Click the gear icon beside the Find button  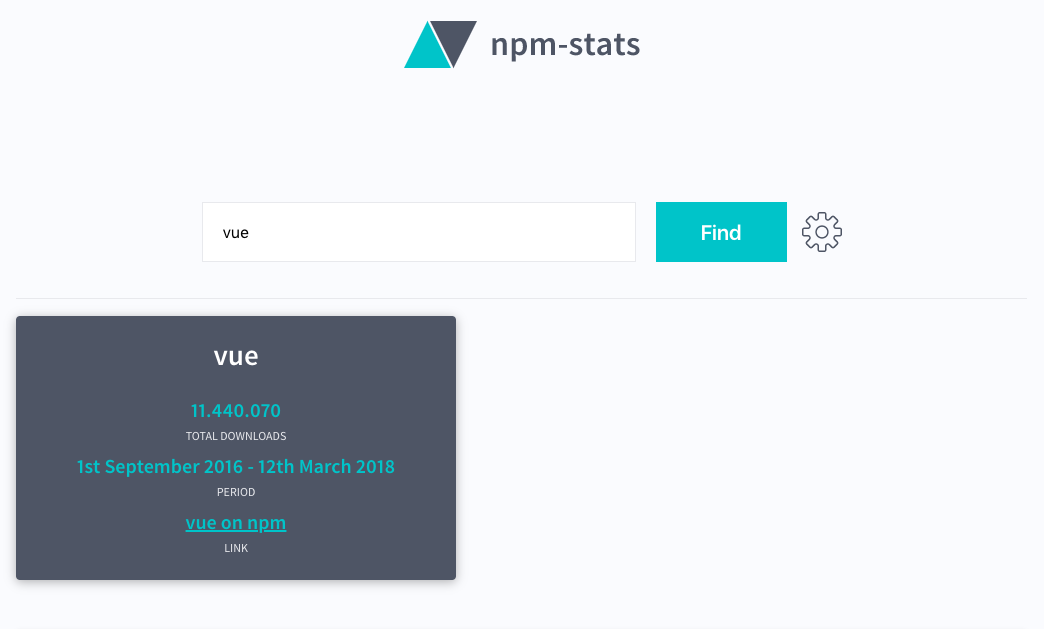pos(821,231)
